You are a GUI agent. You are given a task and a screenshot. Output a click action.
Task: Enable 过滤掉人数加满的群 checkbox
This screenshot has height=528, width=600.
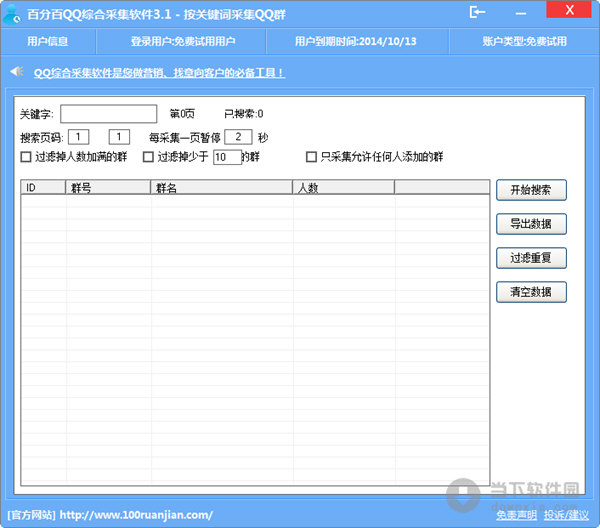click(x=26, y=157)
